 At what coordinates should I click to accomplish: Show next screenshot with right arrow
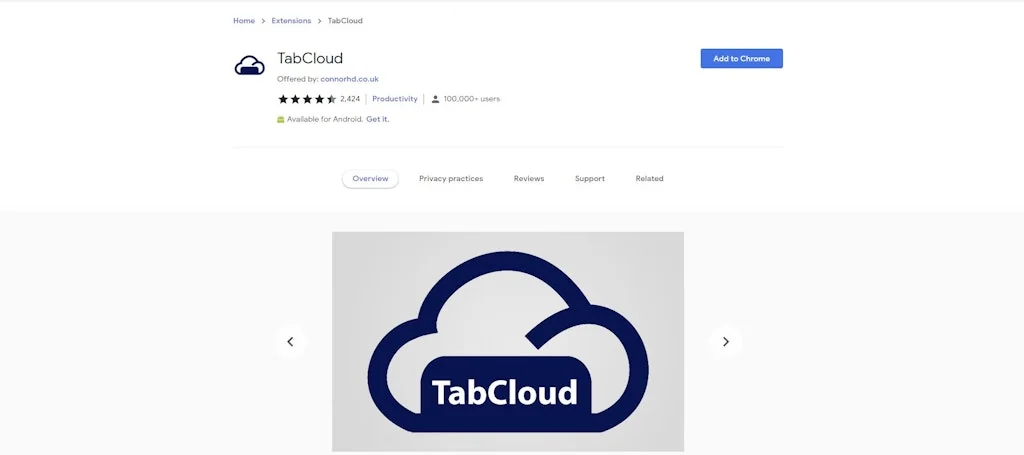(x=726, y=341)
